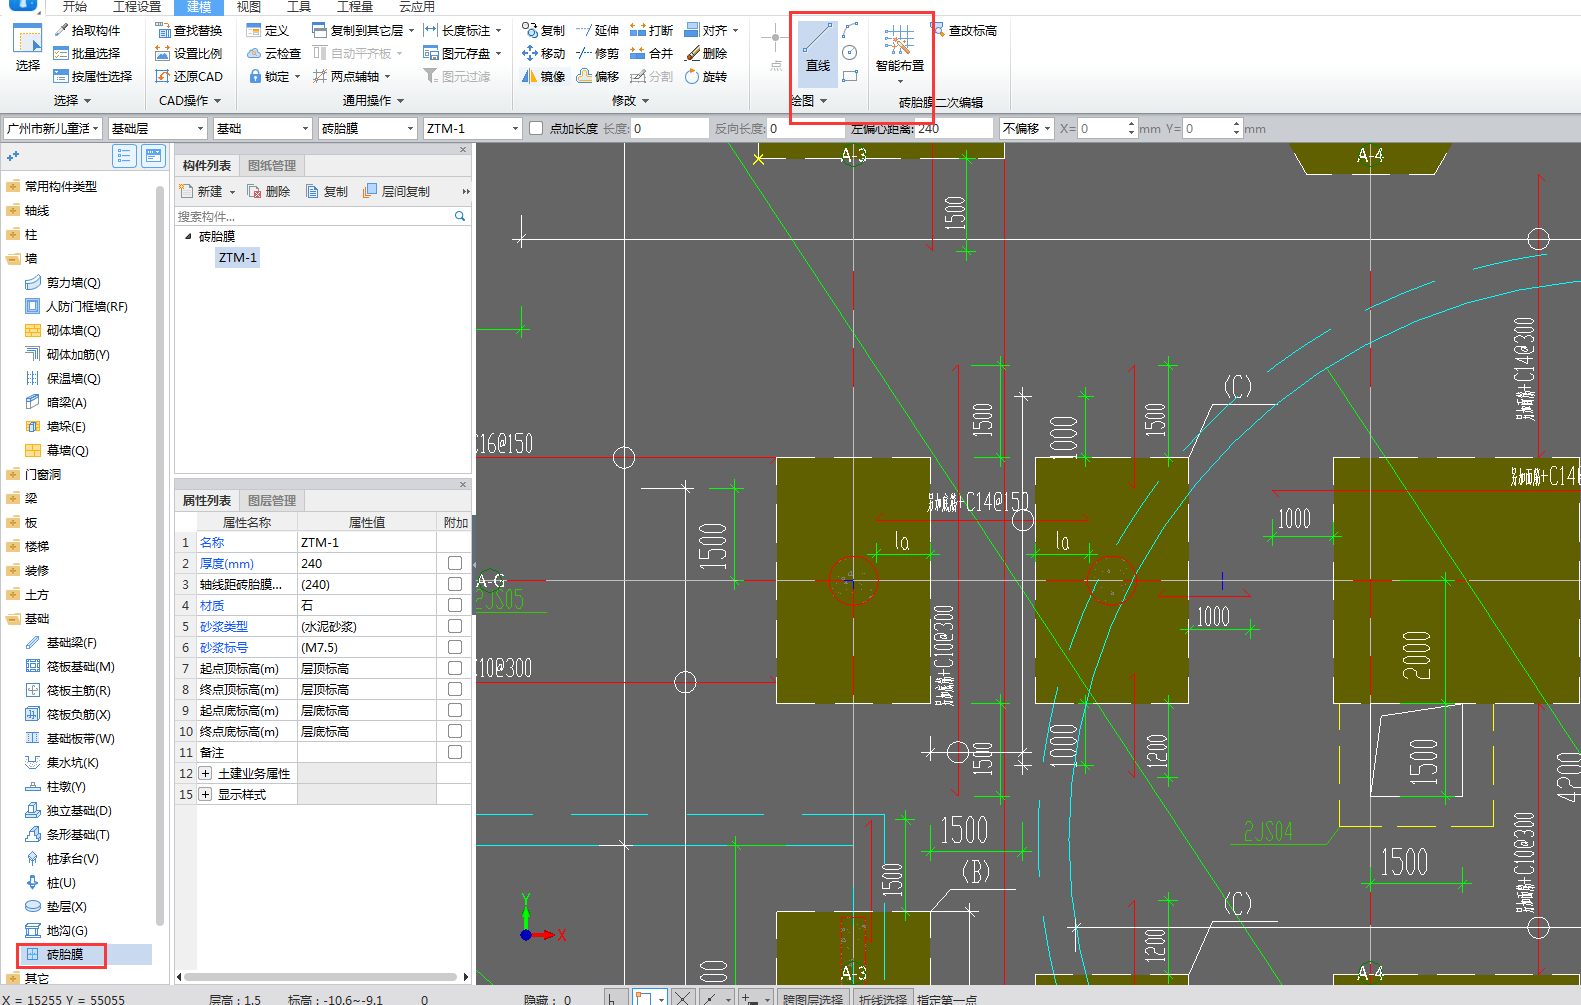Screen dimensions: 1581x1005
Task: Switch to the 视图 ribbon tab
Action: click(249, 7)
